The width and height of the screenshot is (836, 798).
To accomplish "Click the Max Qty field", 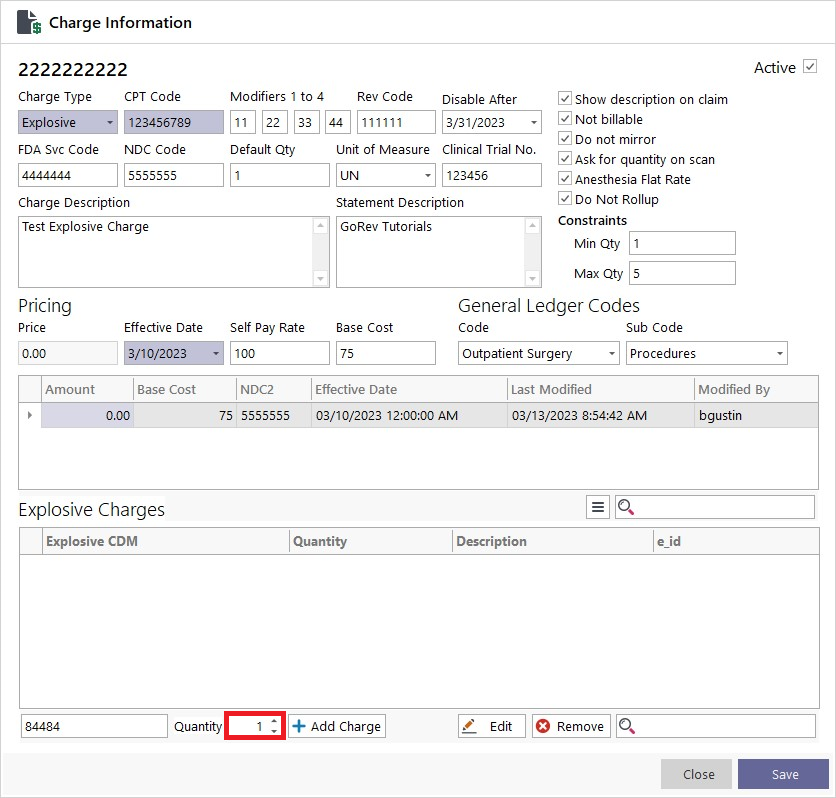I will coord(682,273).
